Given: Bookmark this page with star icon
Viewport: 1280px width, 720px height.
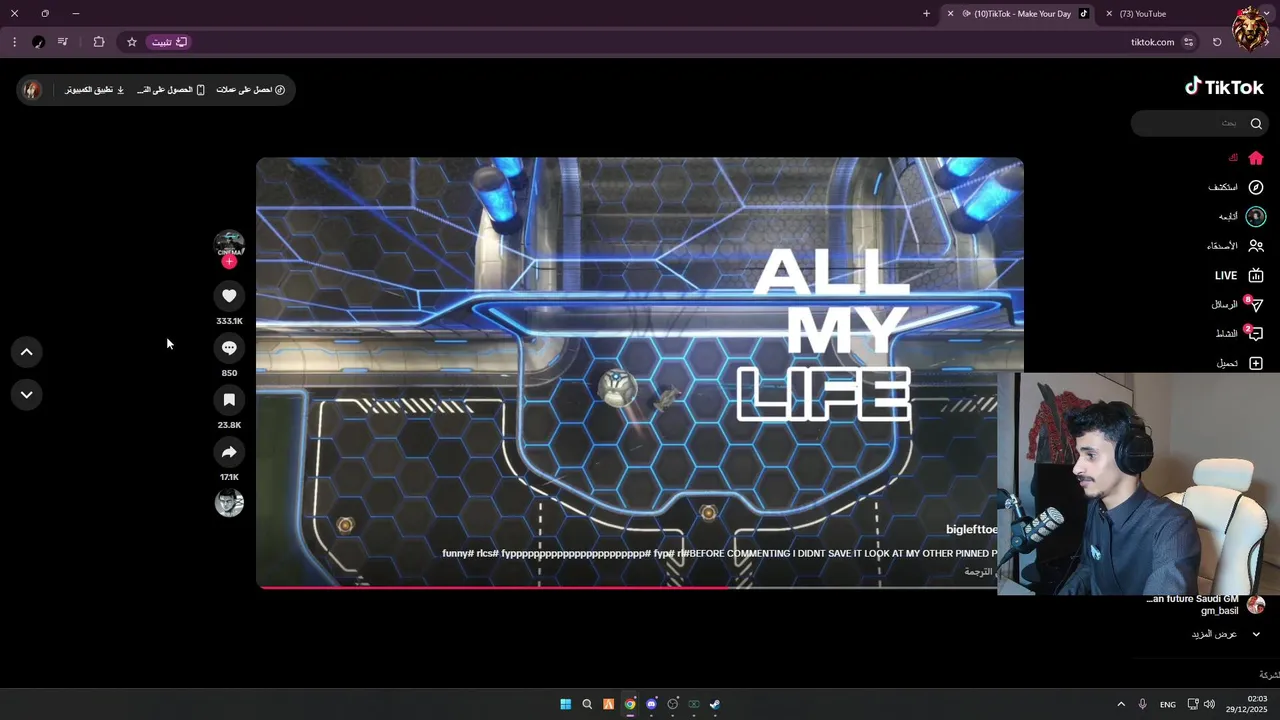Looking at the screenshot, I should (x=131, y=42).
